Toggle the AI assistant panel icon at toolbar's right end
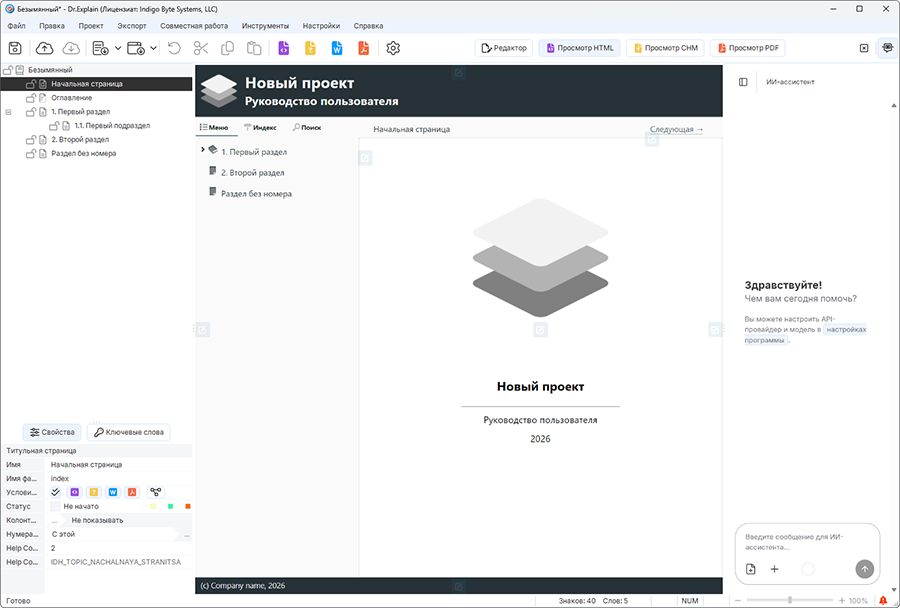Screen dimensions: 900x608 pos(887,48)
